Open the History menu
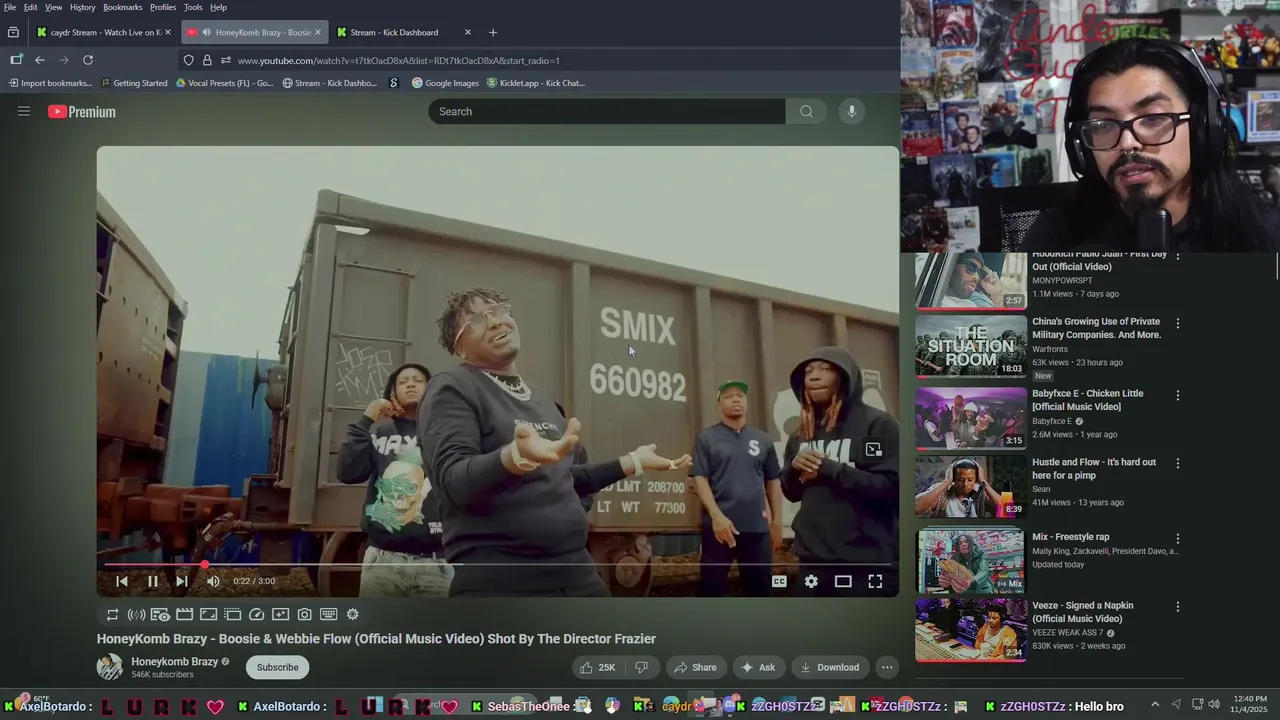1280x720 pixels. click(83, 7)
